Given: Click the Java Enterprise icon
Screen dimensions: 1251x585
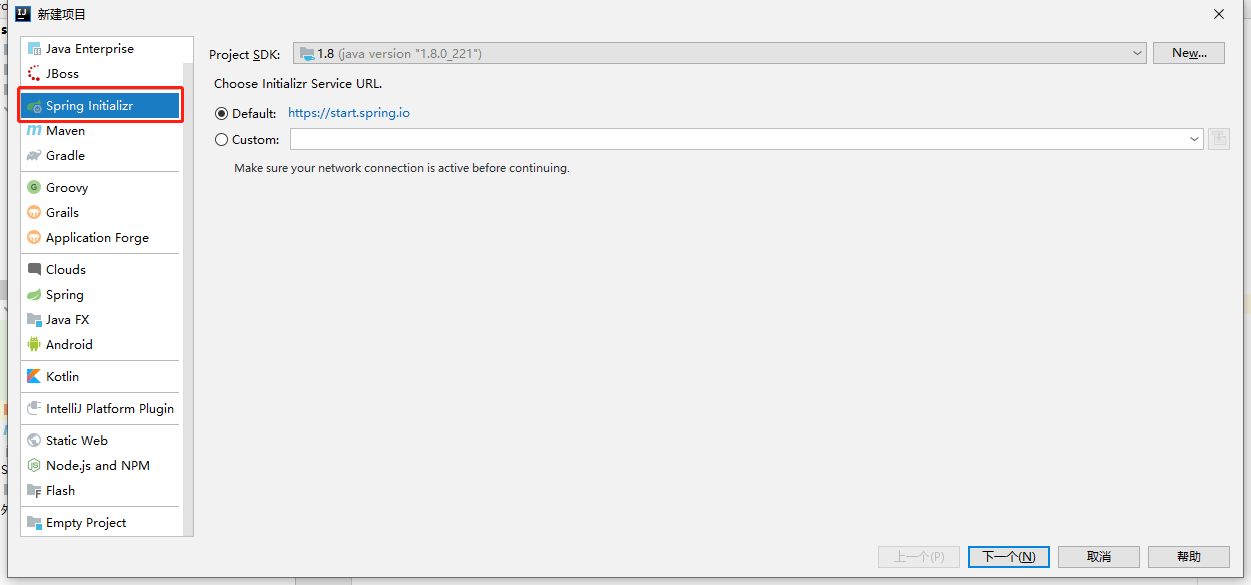Looking at the screenshot, I should click(34, 48).
